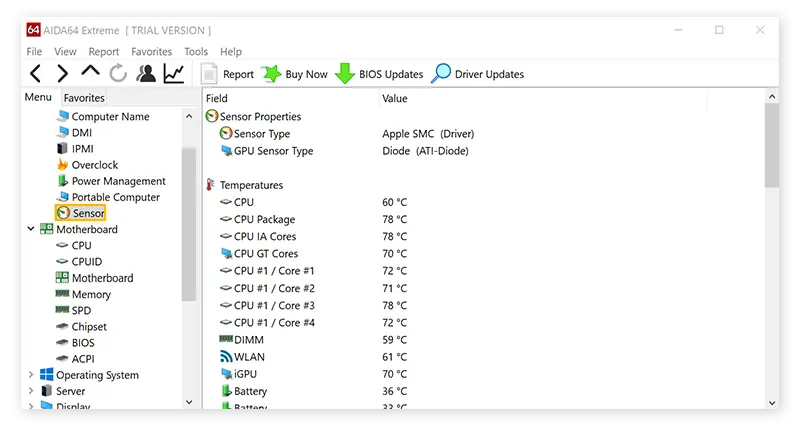Click the Report page icon
The width and height of the screenshot is (800, 427).
click(209, 74)
